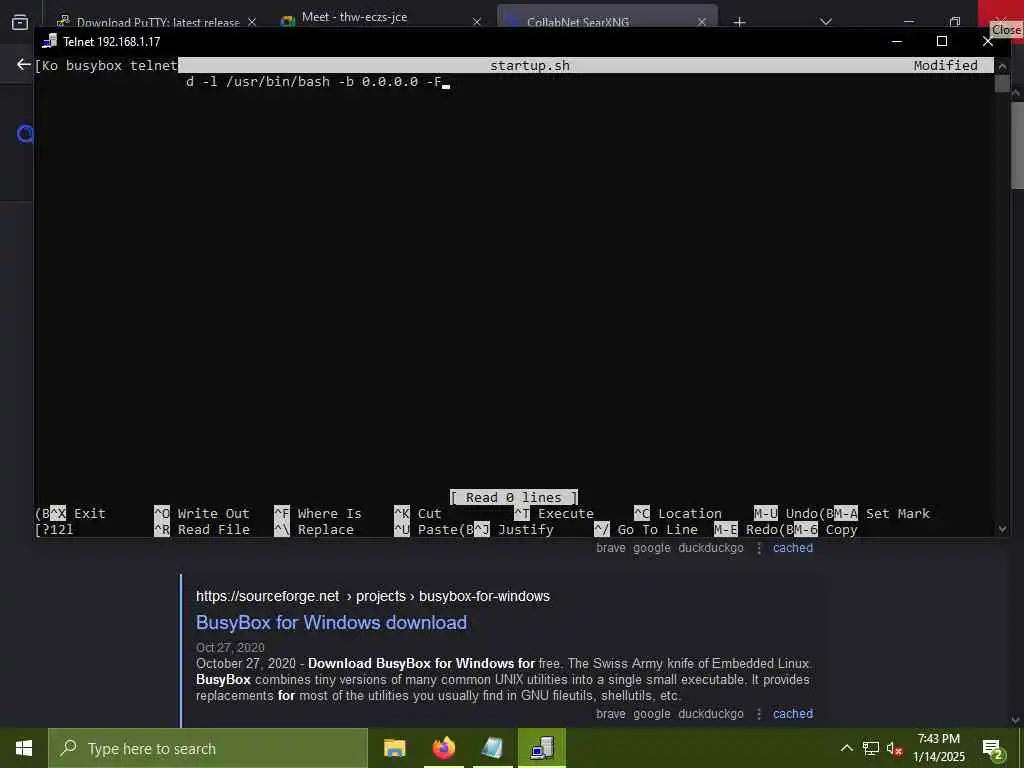Click the ^T Execute shortcut label
The height and width of the screenshot is (768, 1024).
pyautogui.click(x=554, y=513)
